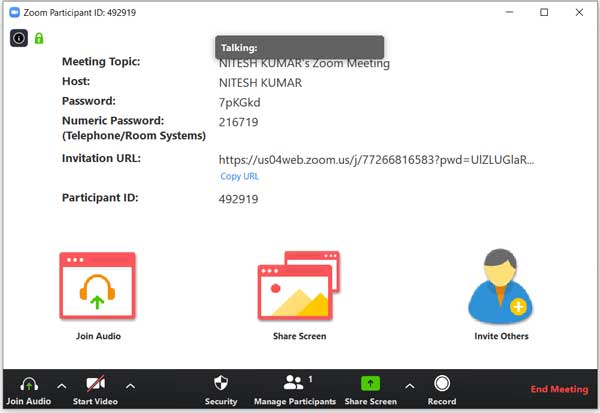Click the Meeting Topic label

[x=101, y=61]
